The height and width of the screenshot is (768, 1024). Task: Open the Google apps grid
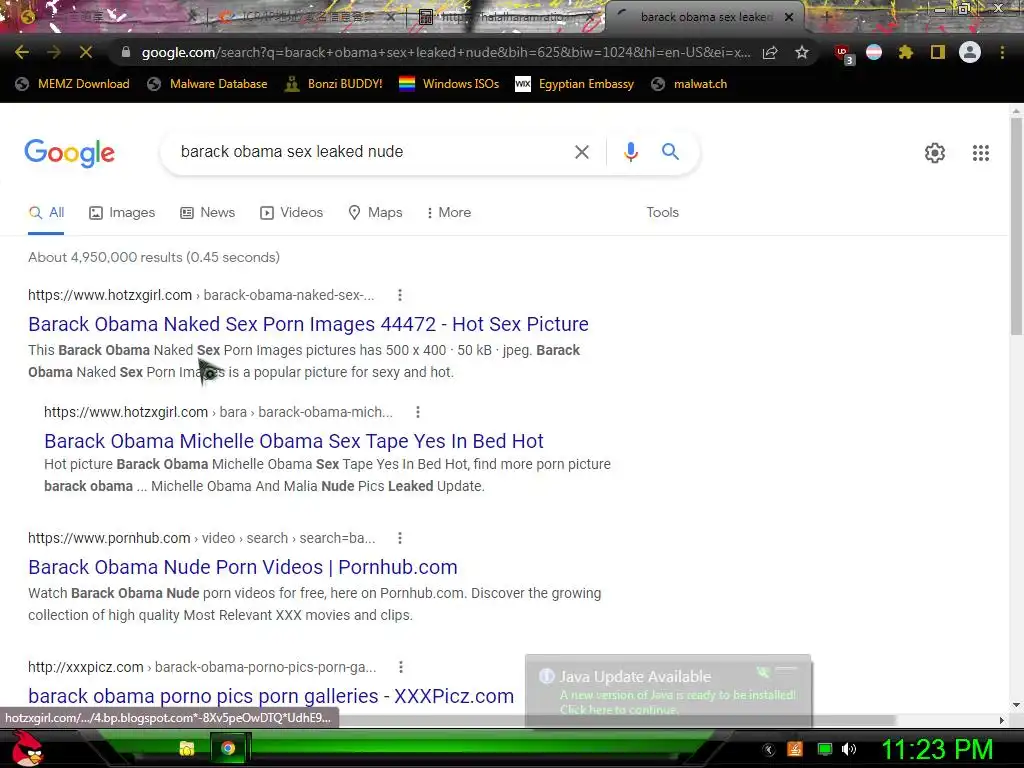tap(980, 153)
